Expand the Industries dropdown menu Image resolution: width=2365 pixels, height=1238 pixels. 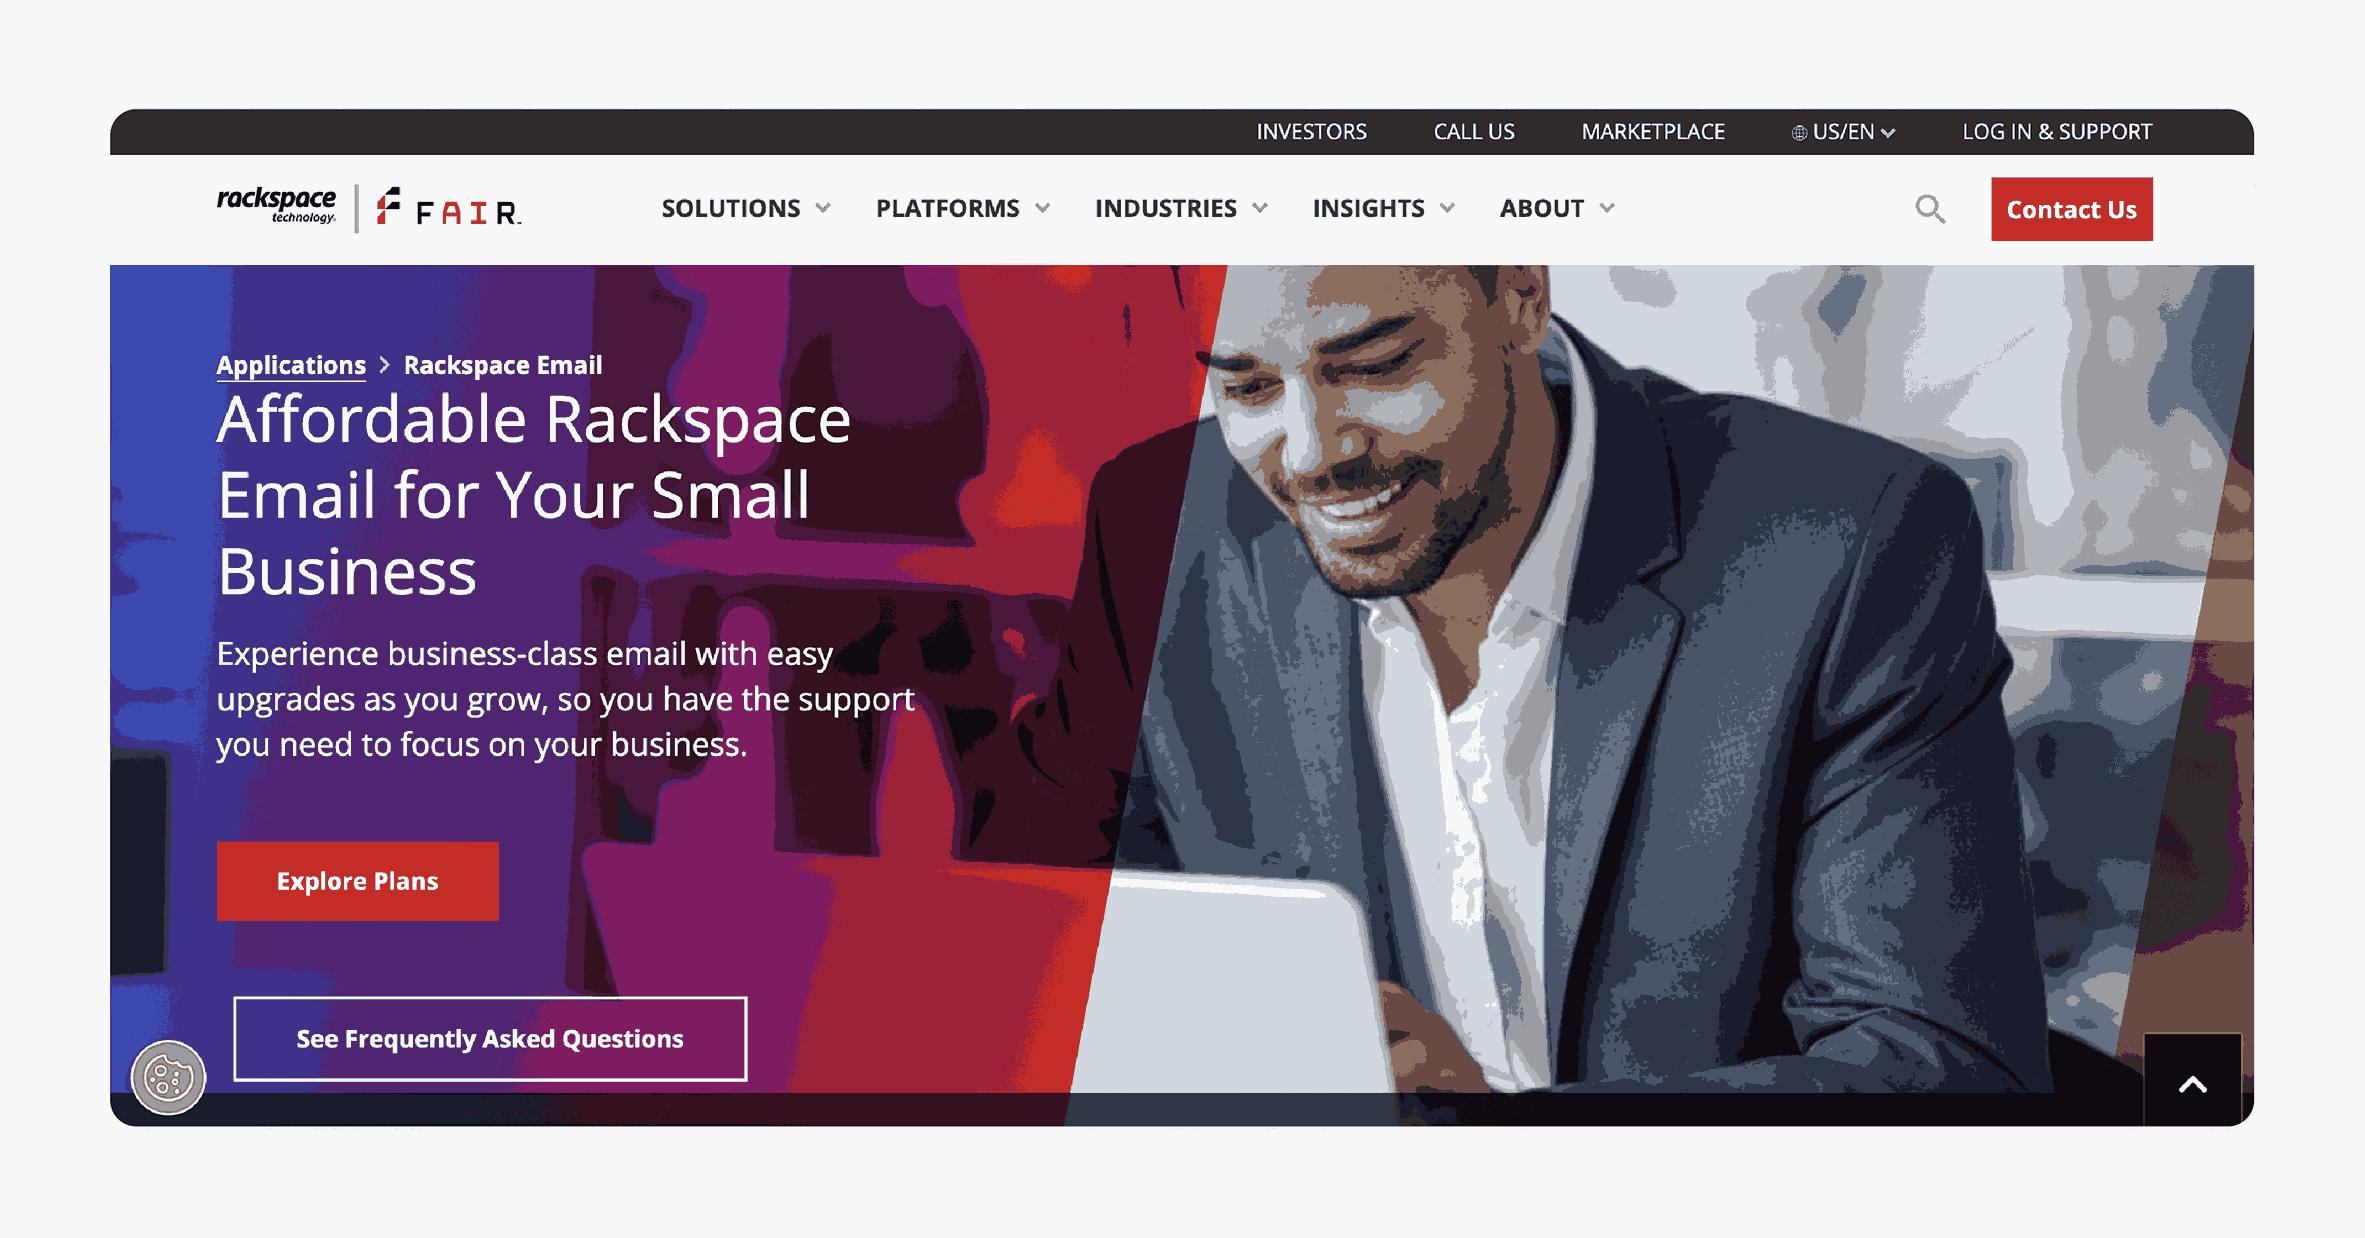point(1181,207)
